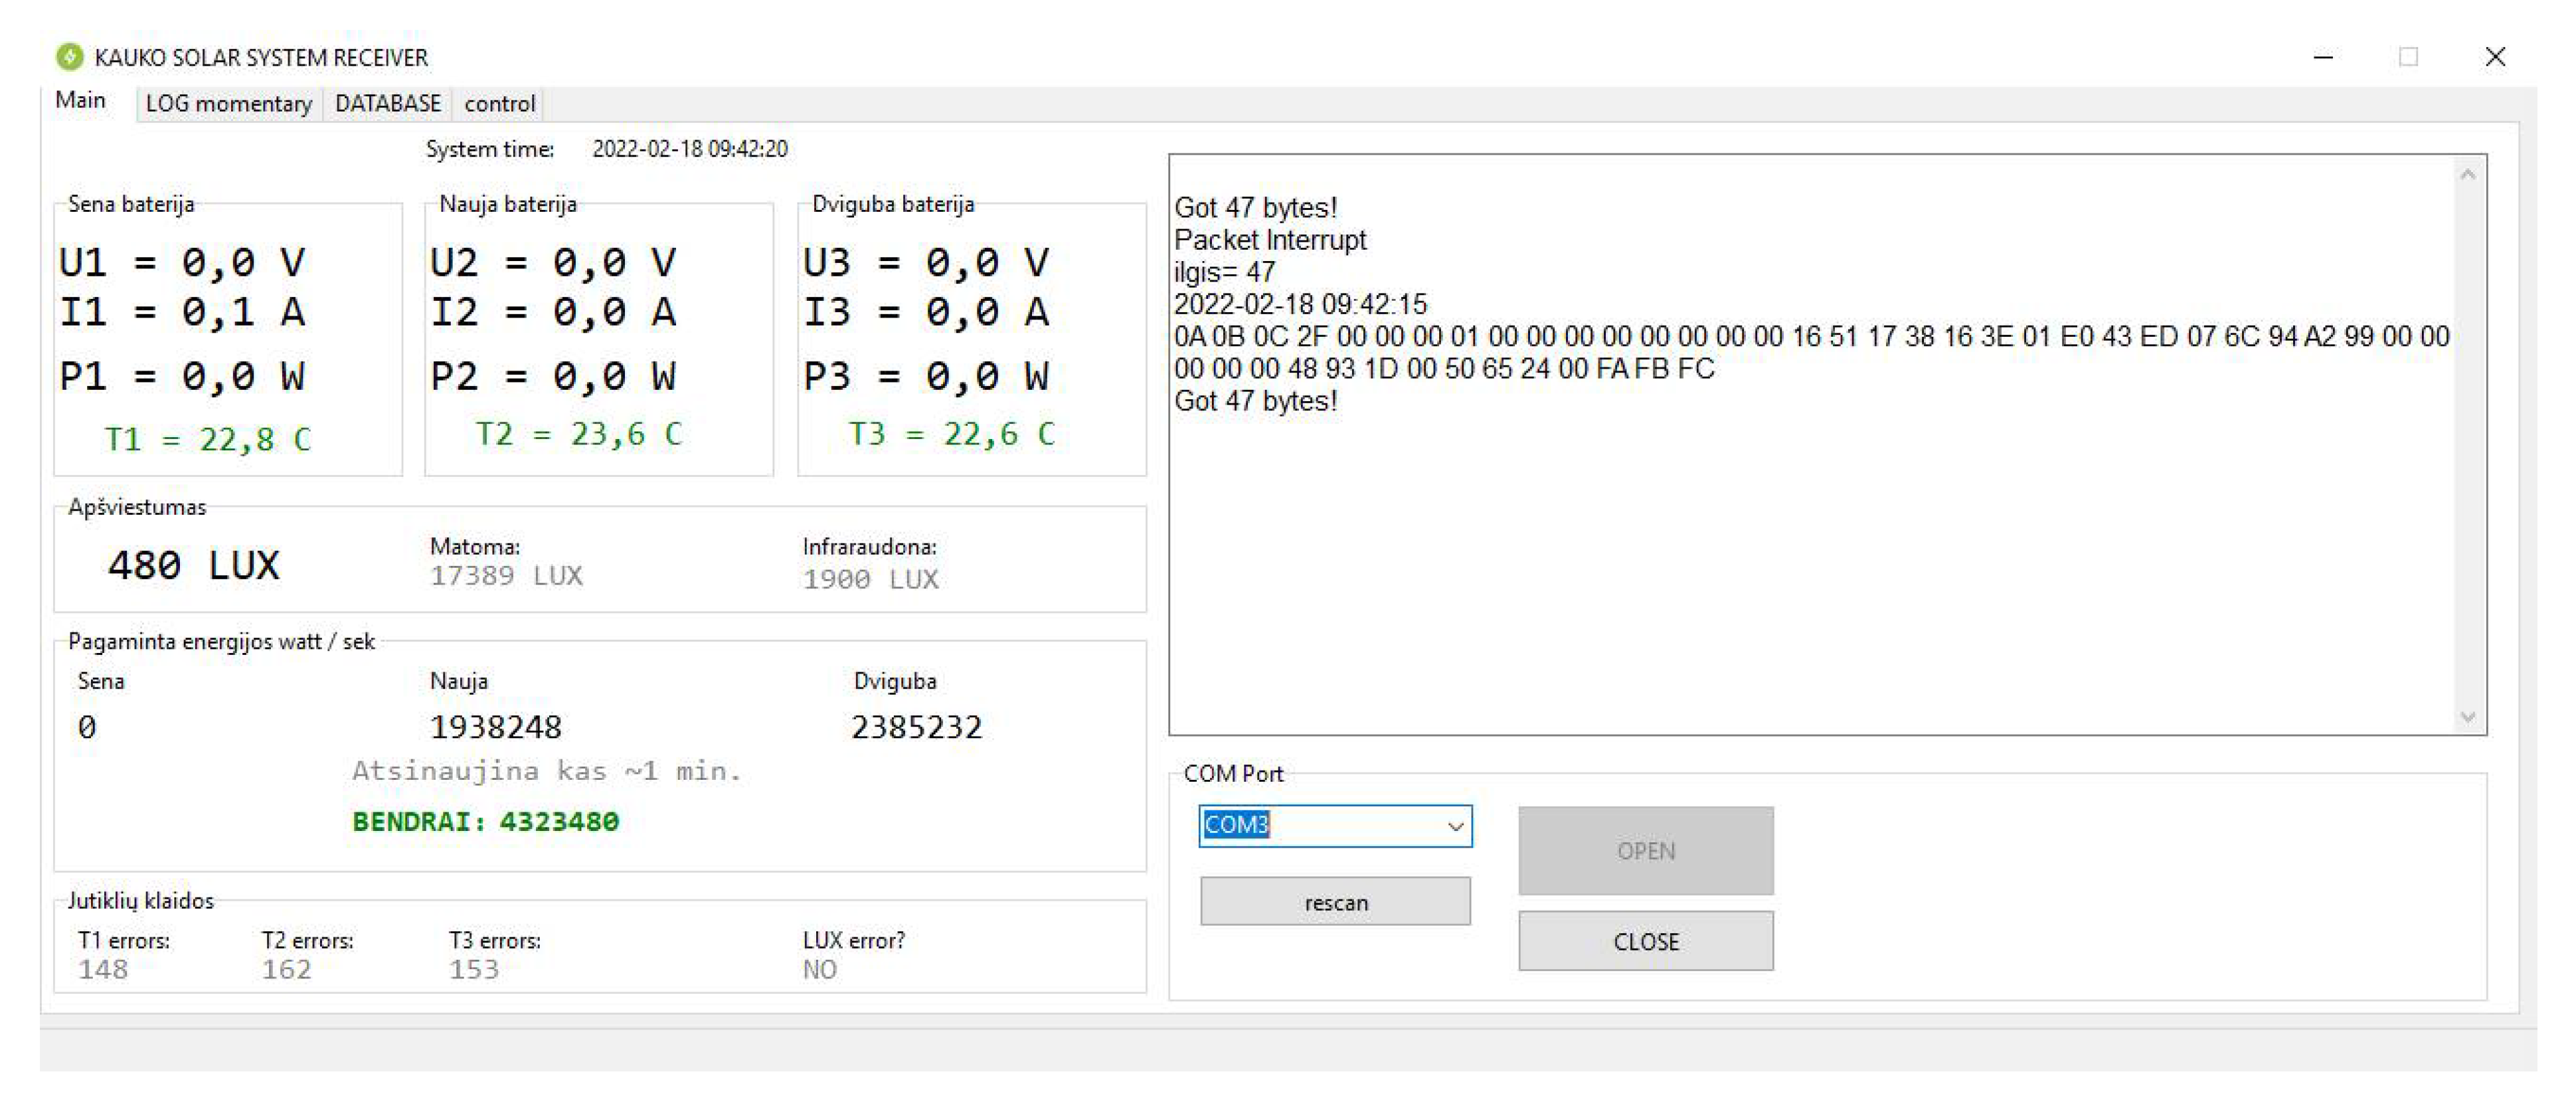Click the 480 LUX reading
The width and height of the screenshot is (2576, 1102).
(x=194, y=566)
